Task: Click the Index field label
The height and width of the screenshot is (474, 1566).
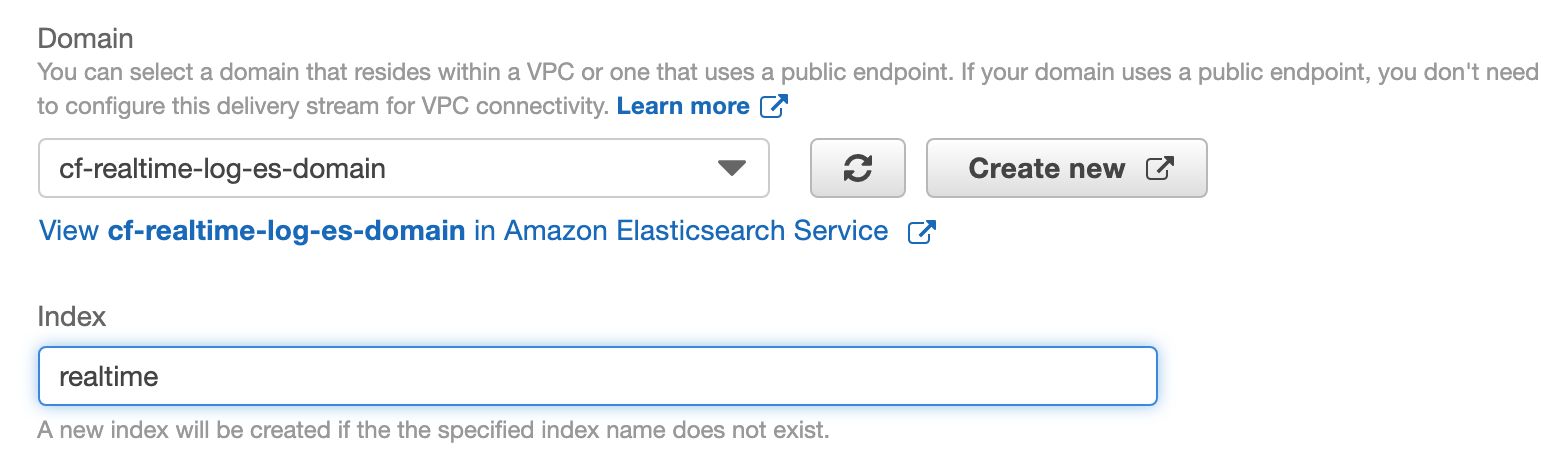Action: (x=72, y=317)
